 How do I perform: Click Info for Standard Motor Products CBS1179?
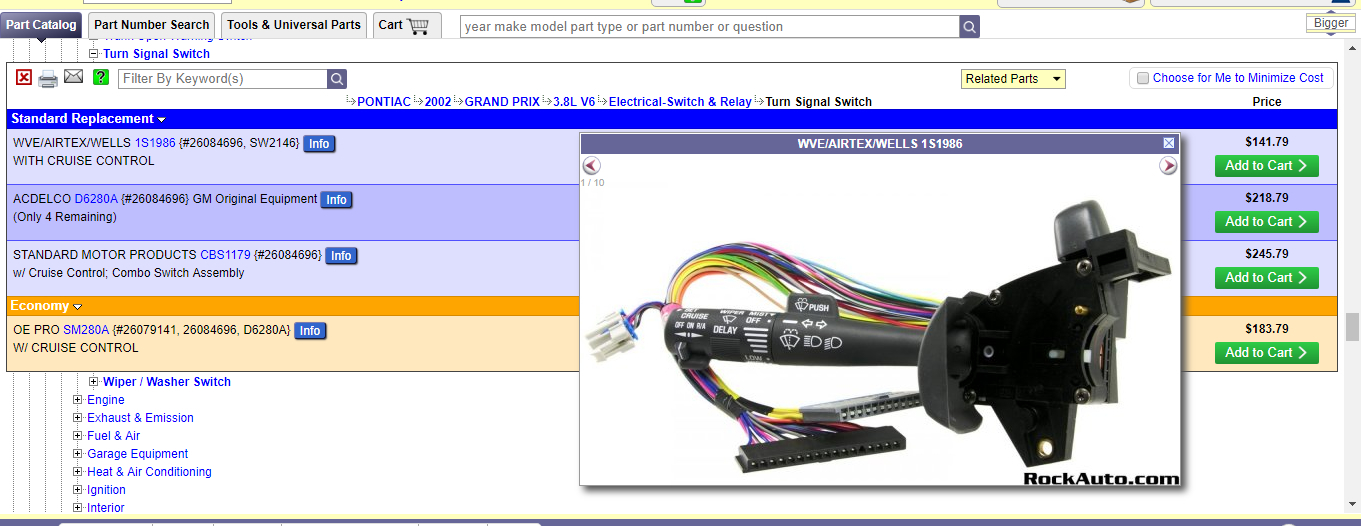pyautogui.click(x=341, y=256)
